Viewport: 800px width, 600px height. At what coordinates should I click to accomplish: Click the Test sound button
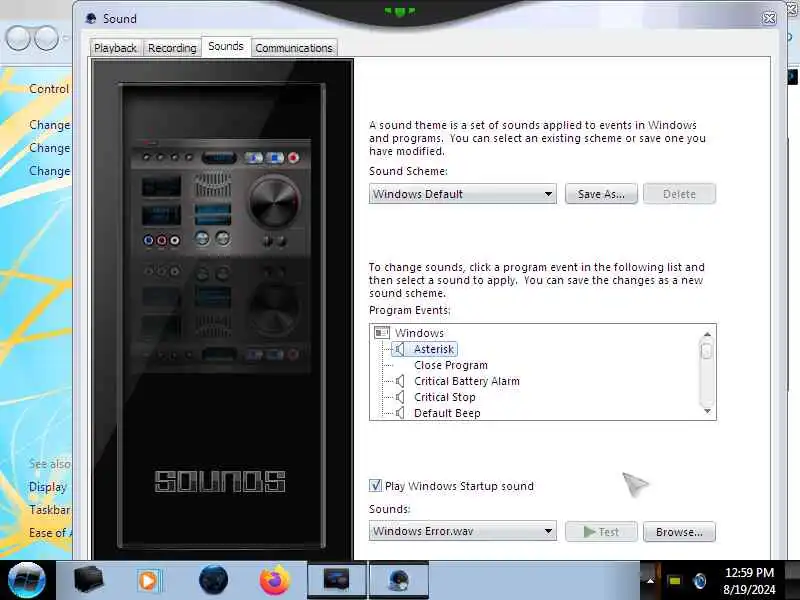(601, 532)
